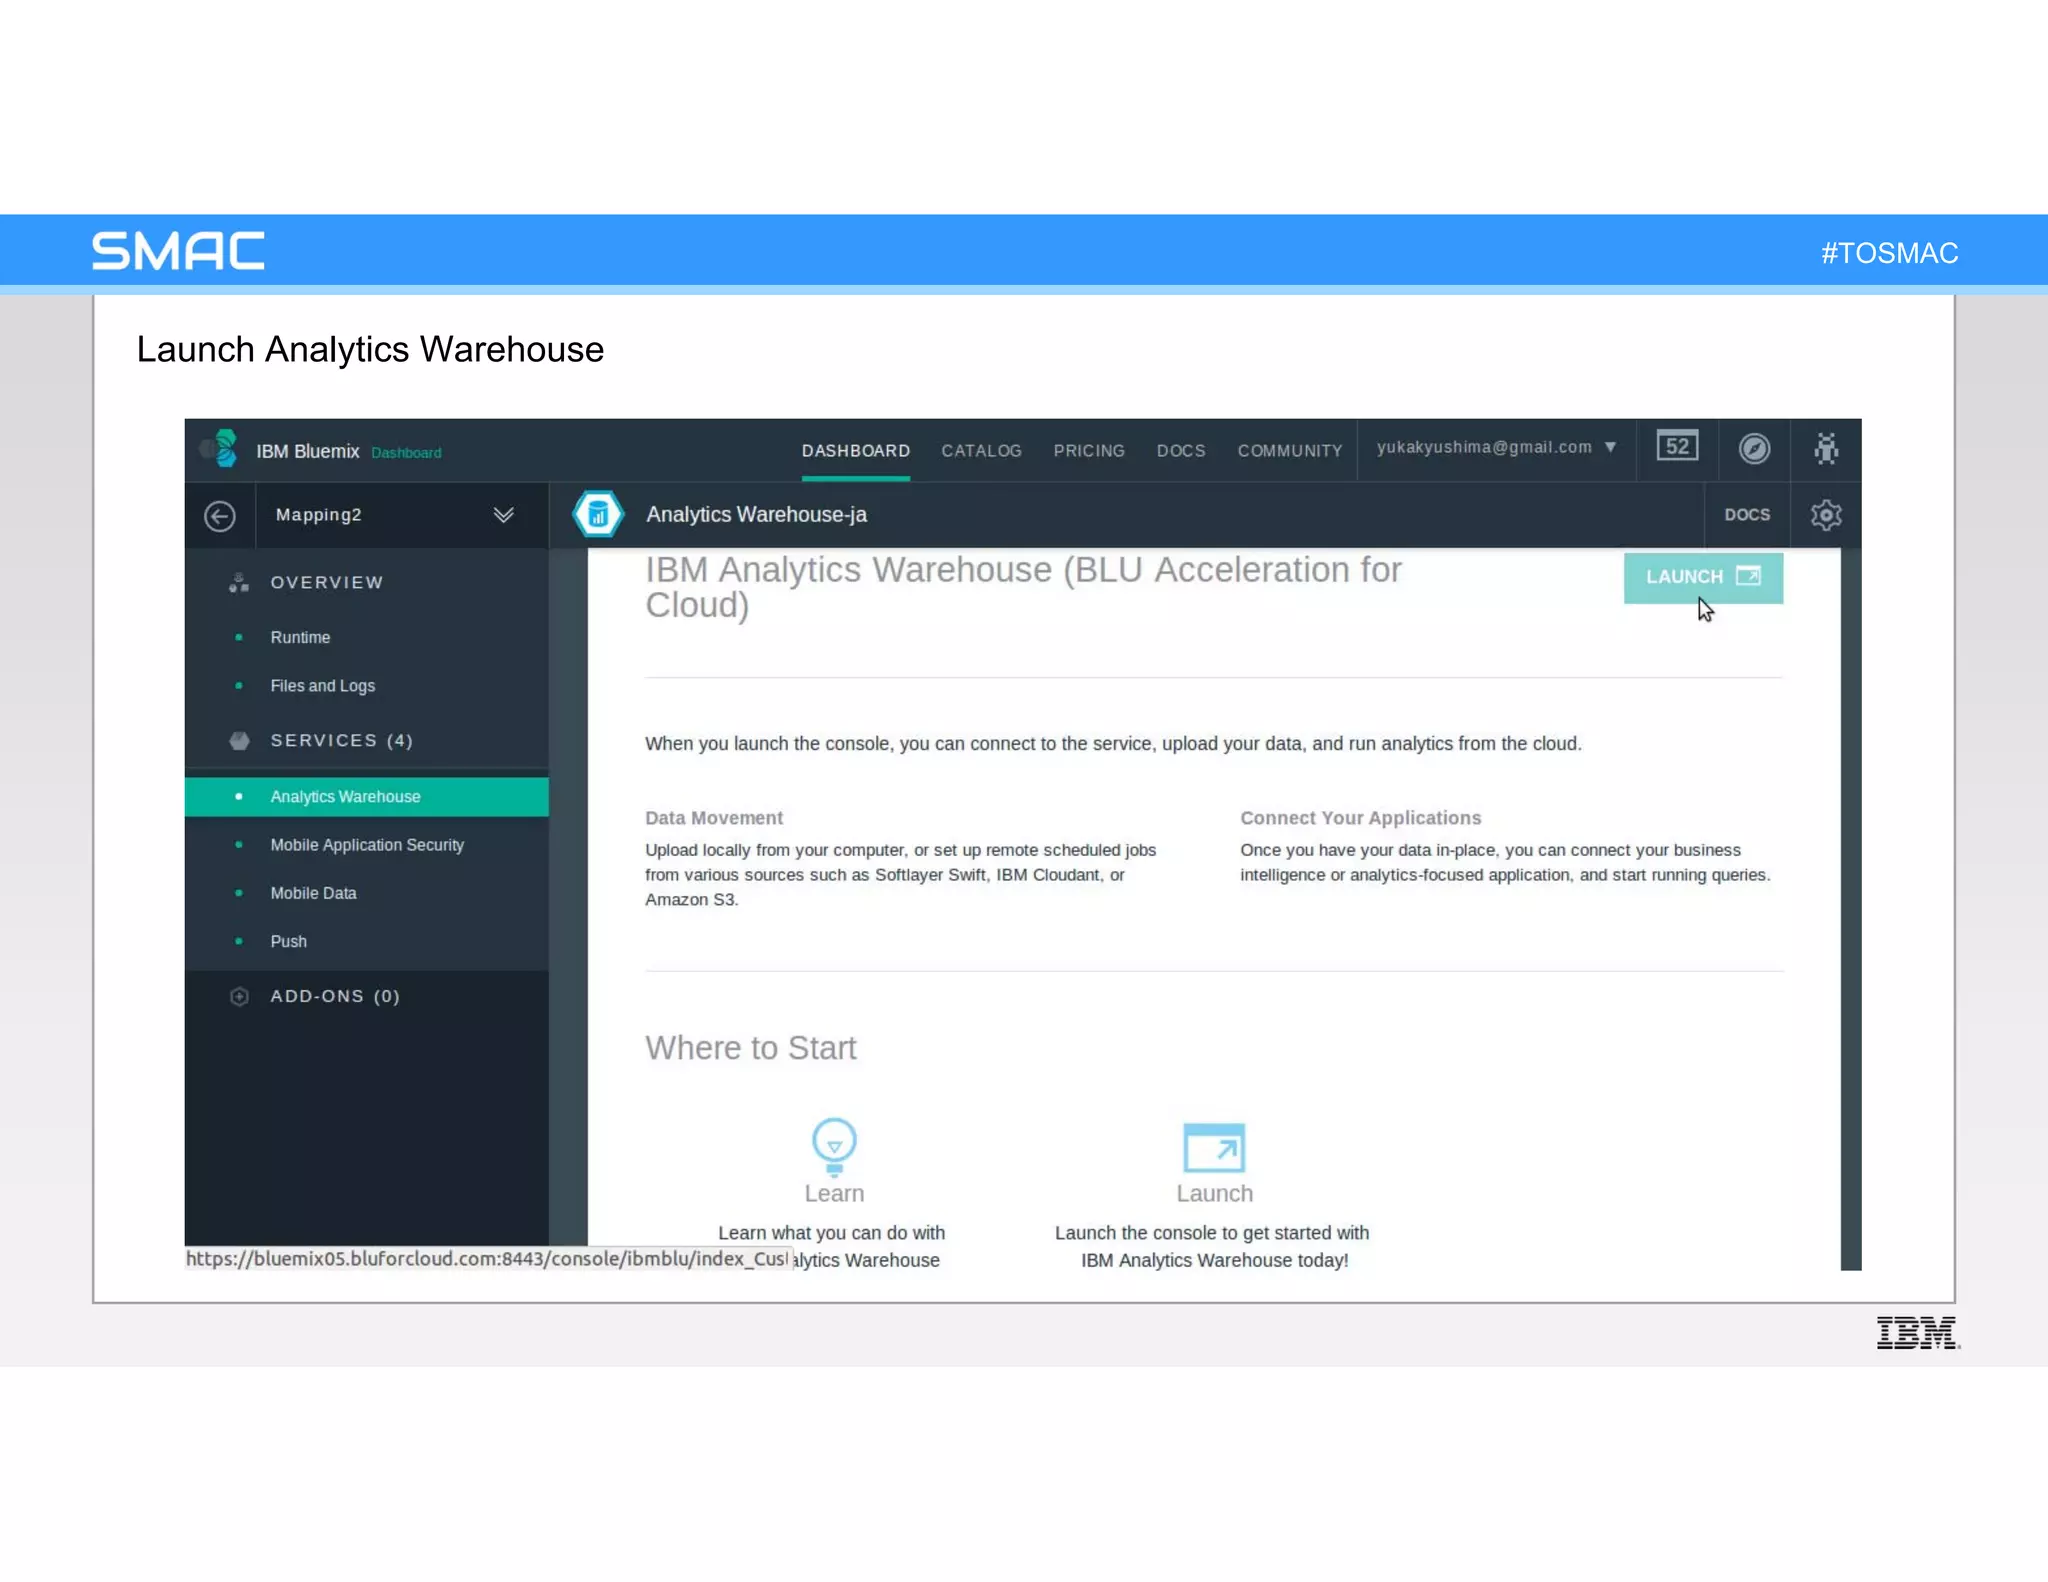Open the CATALOG tab

coord(981,451)
